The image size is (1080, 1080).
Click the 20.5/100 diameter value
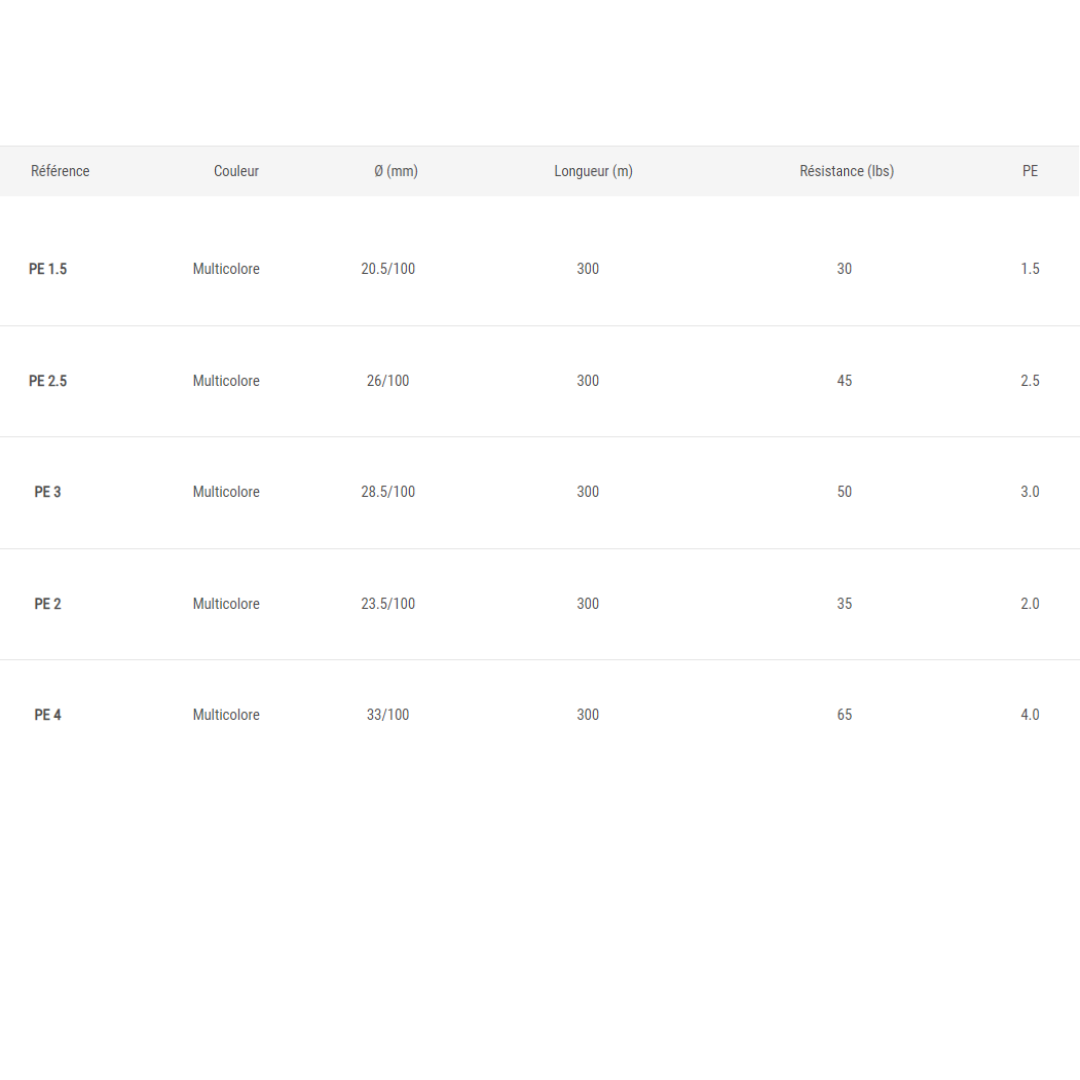coord(388,269)
